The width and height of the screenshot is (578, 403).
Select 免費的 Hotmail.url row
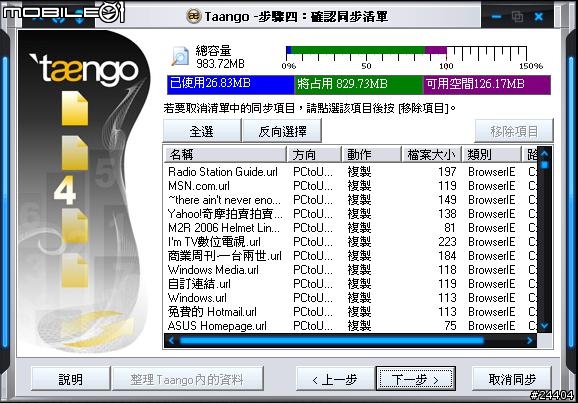pos(350,312)
